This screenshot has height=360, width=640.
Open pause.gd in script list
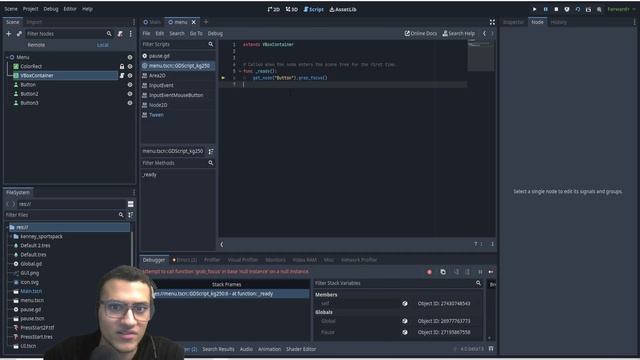pyautogui.click(x=159, y=56)
